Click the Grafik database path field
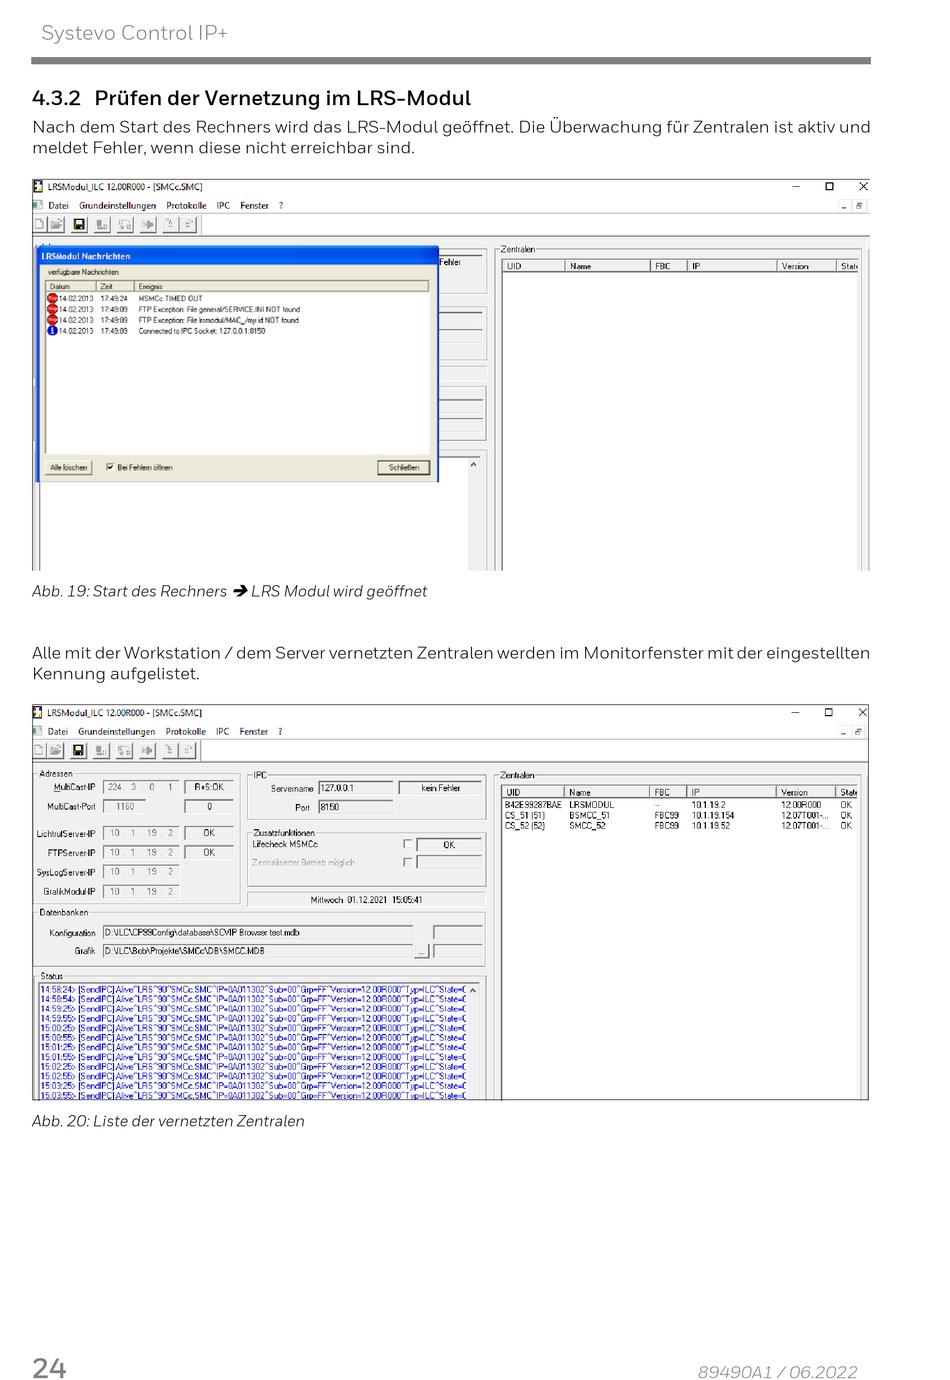 [x=257, y=951]
